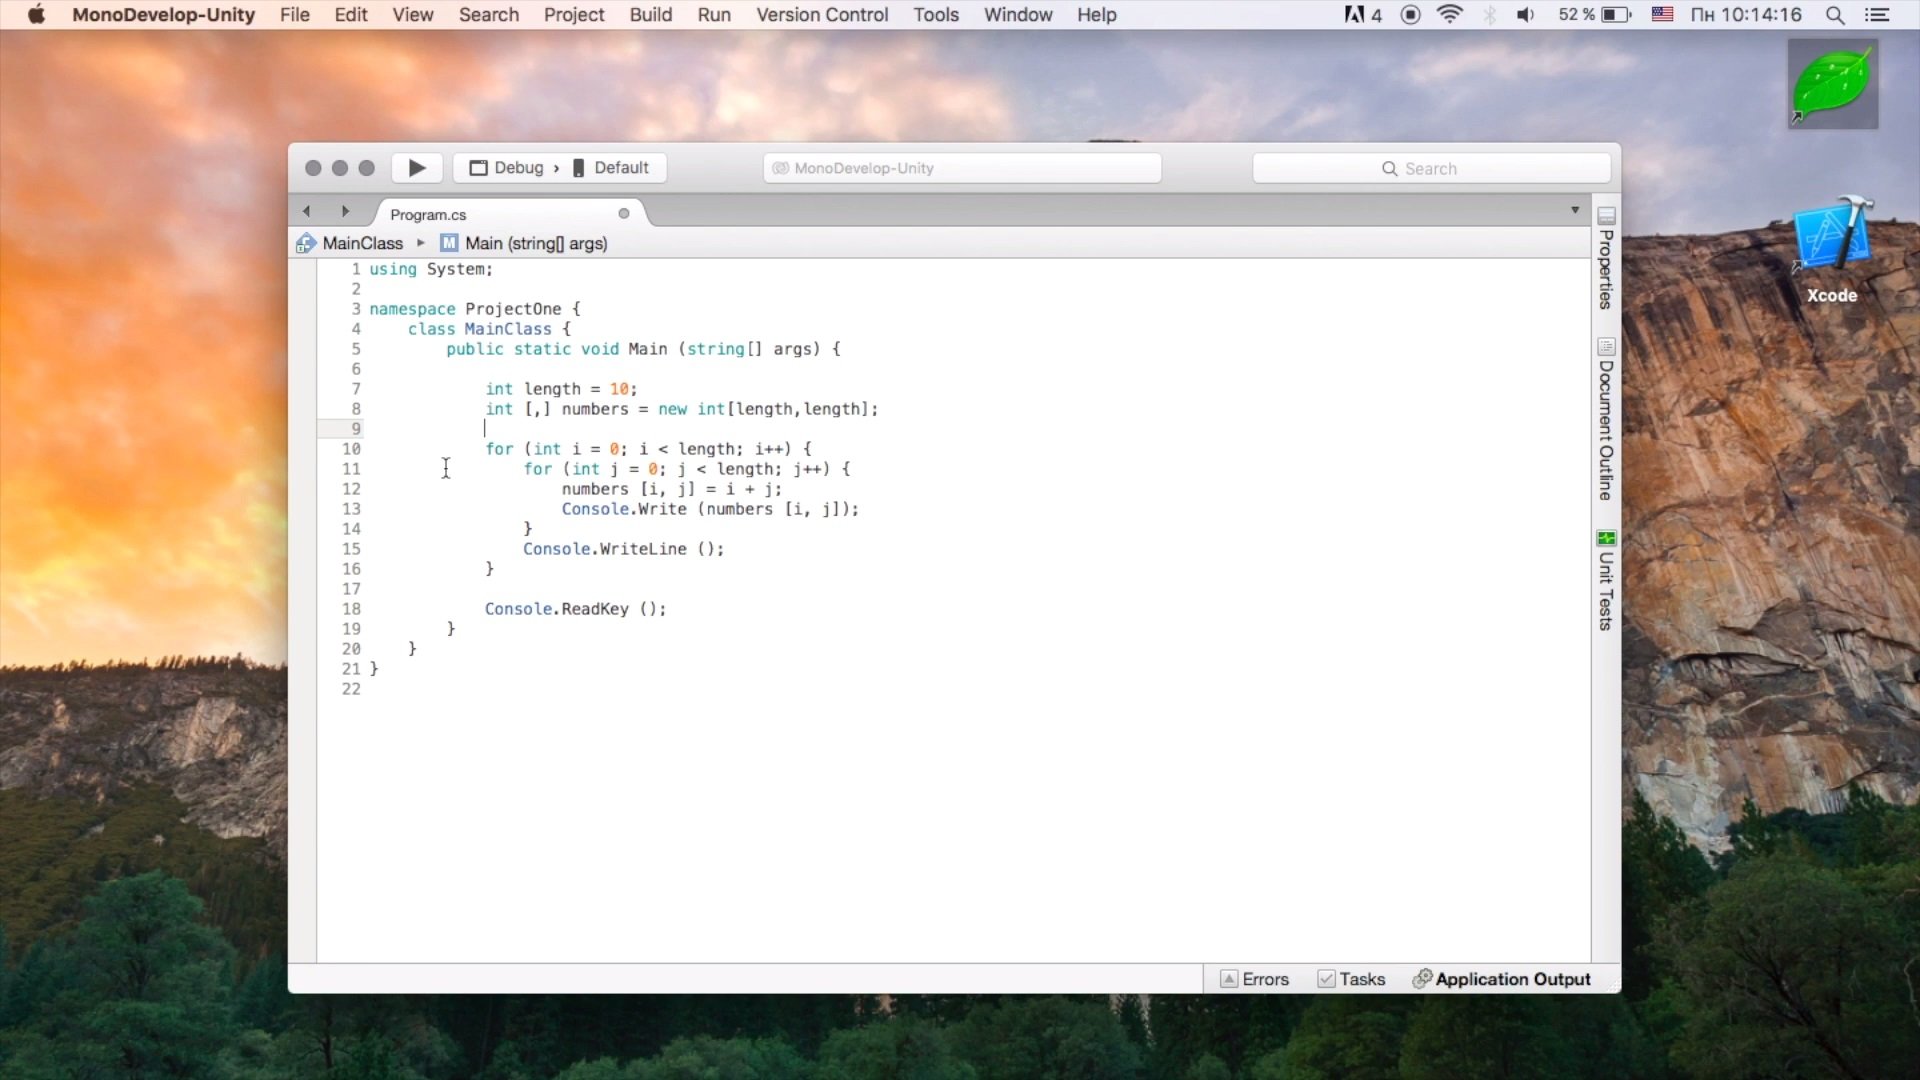This screenshot has height=1080, width=1920.
Task: Open the Edit menu
Action: (351, 15)
